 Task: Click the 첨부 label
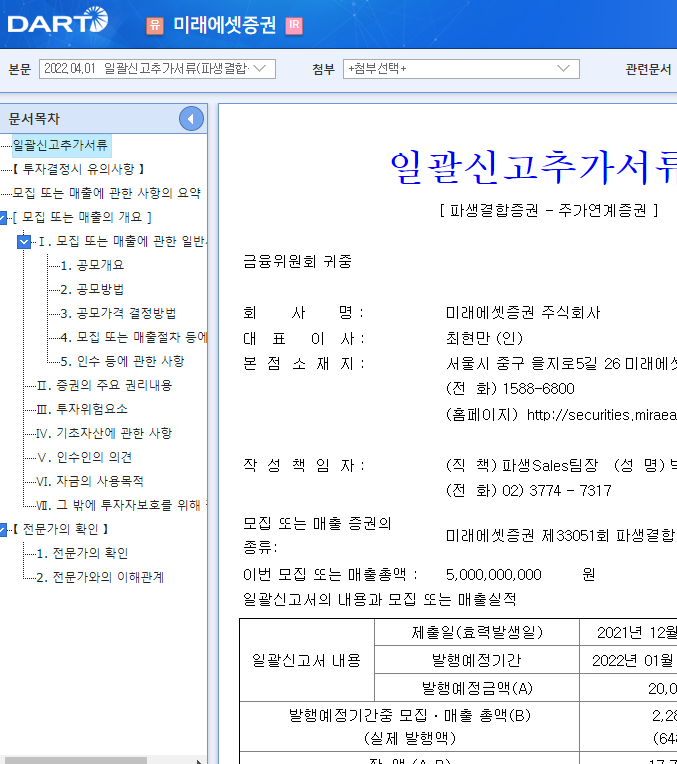[324, 69]
